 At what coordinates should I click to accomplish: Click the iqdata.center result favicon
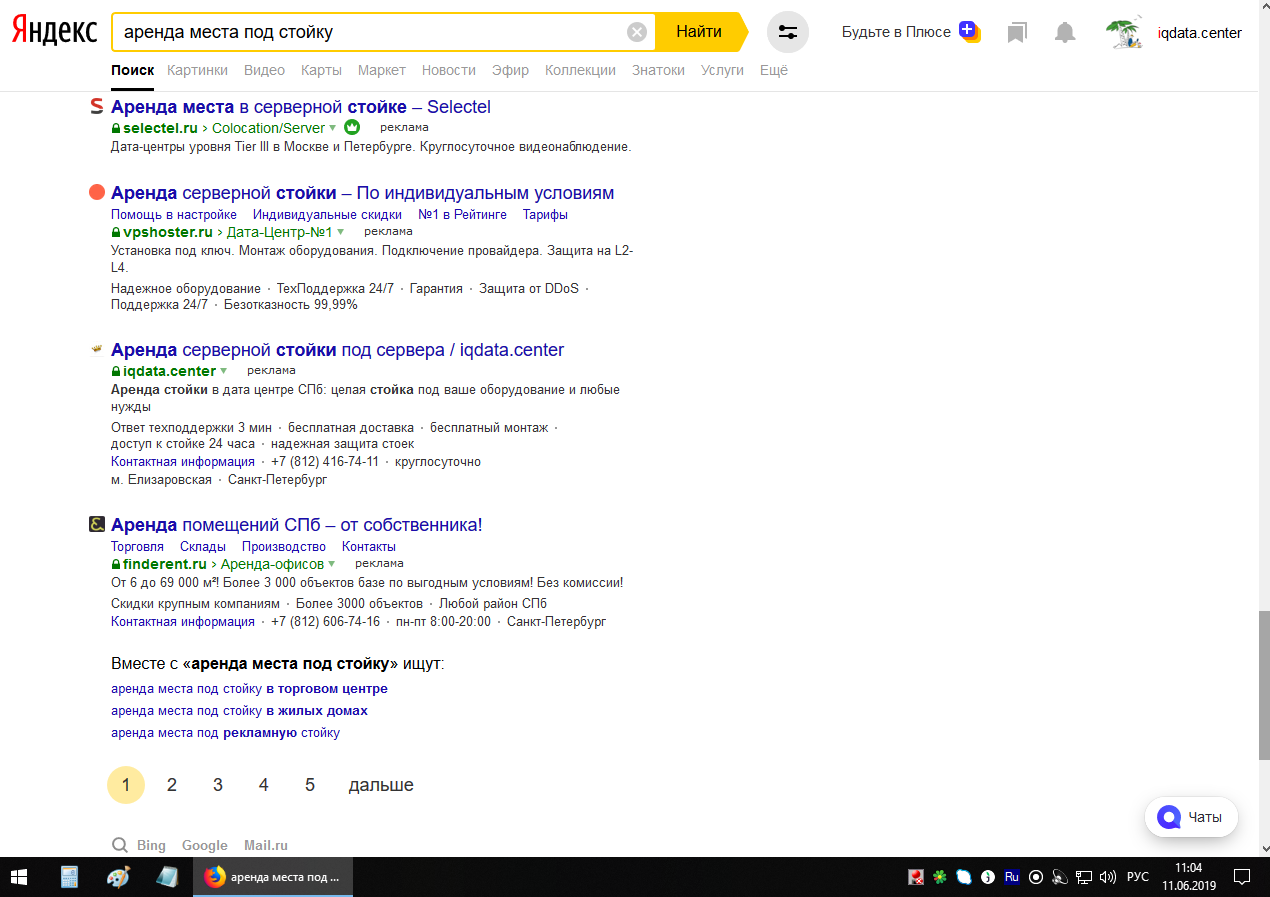[97, 349]
